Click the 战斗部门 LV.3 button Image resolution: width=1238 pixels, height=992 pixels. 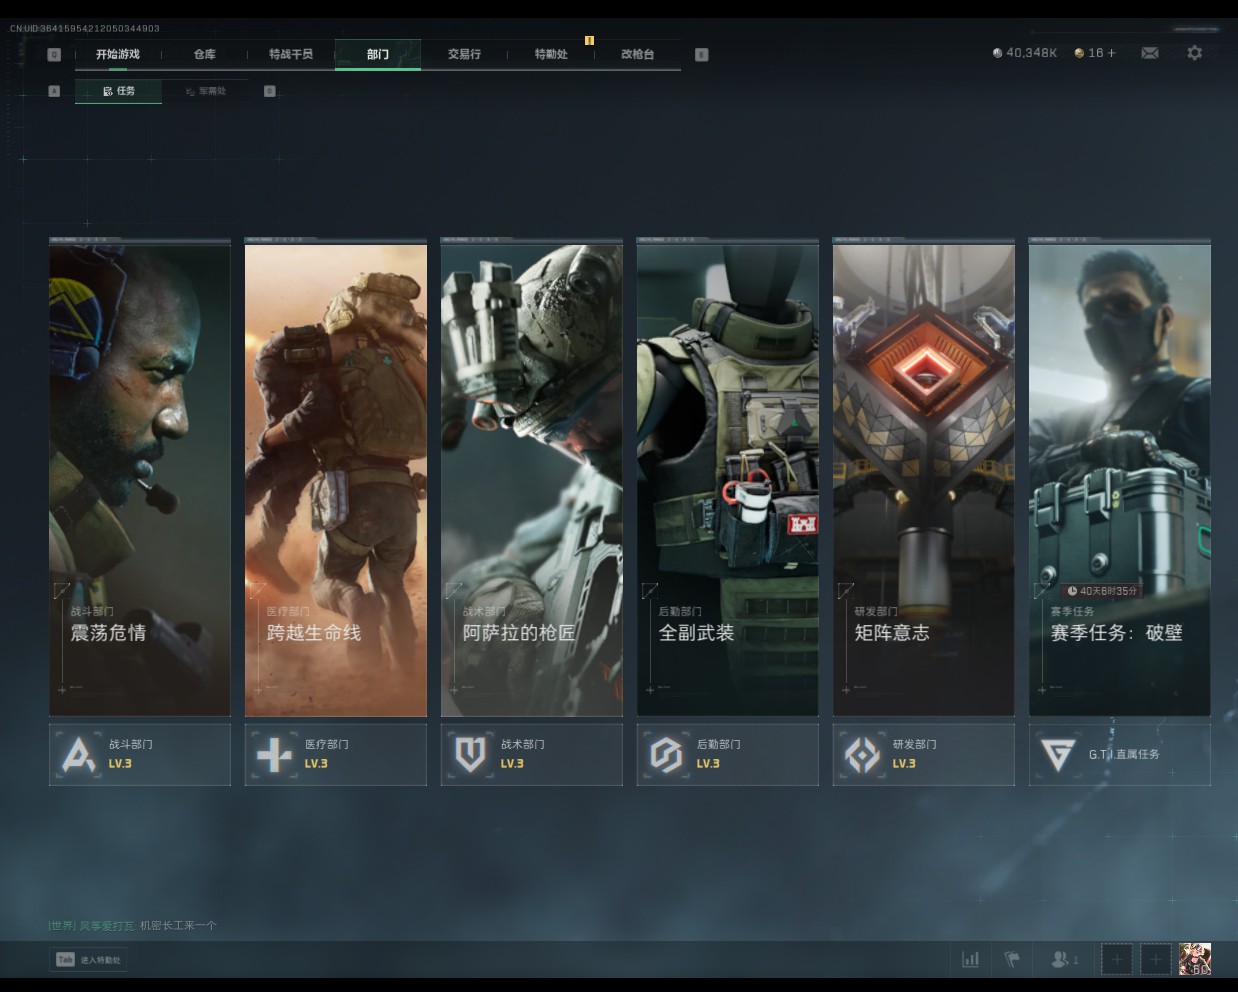[140, 755]
